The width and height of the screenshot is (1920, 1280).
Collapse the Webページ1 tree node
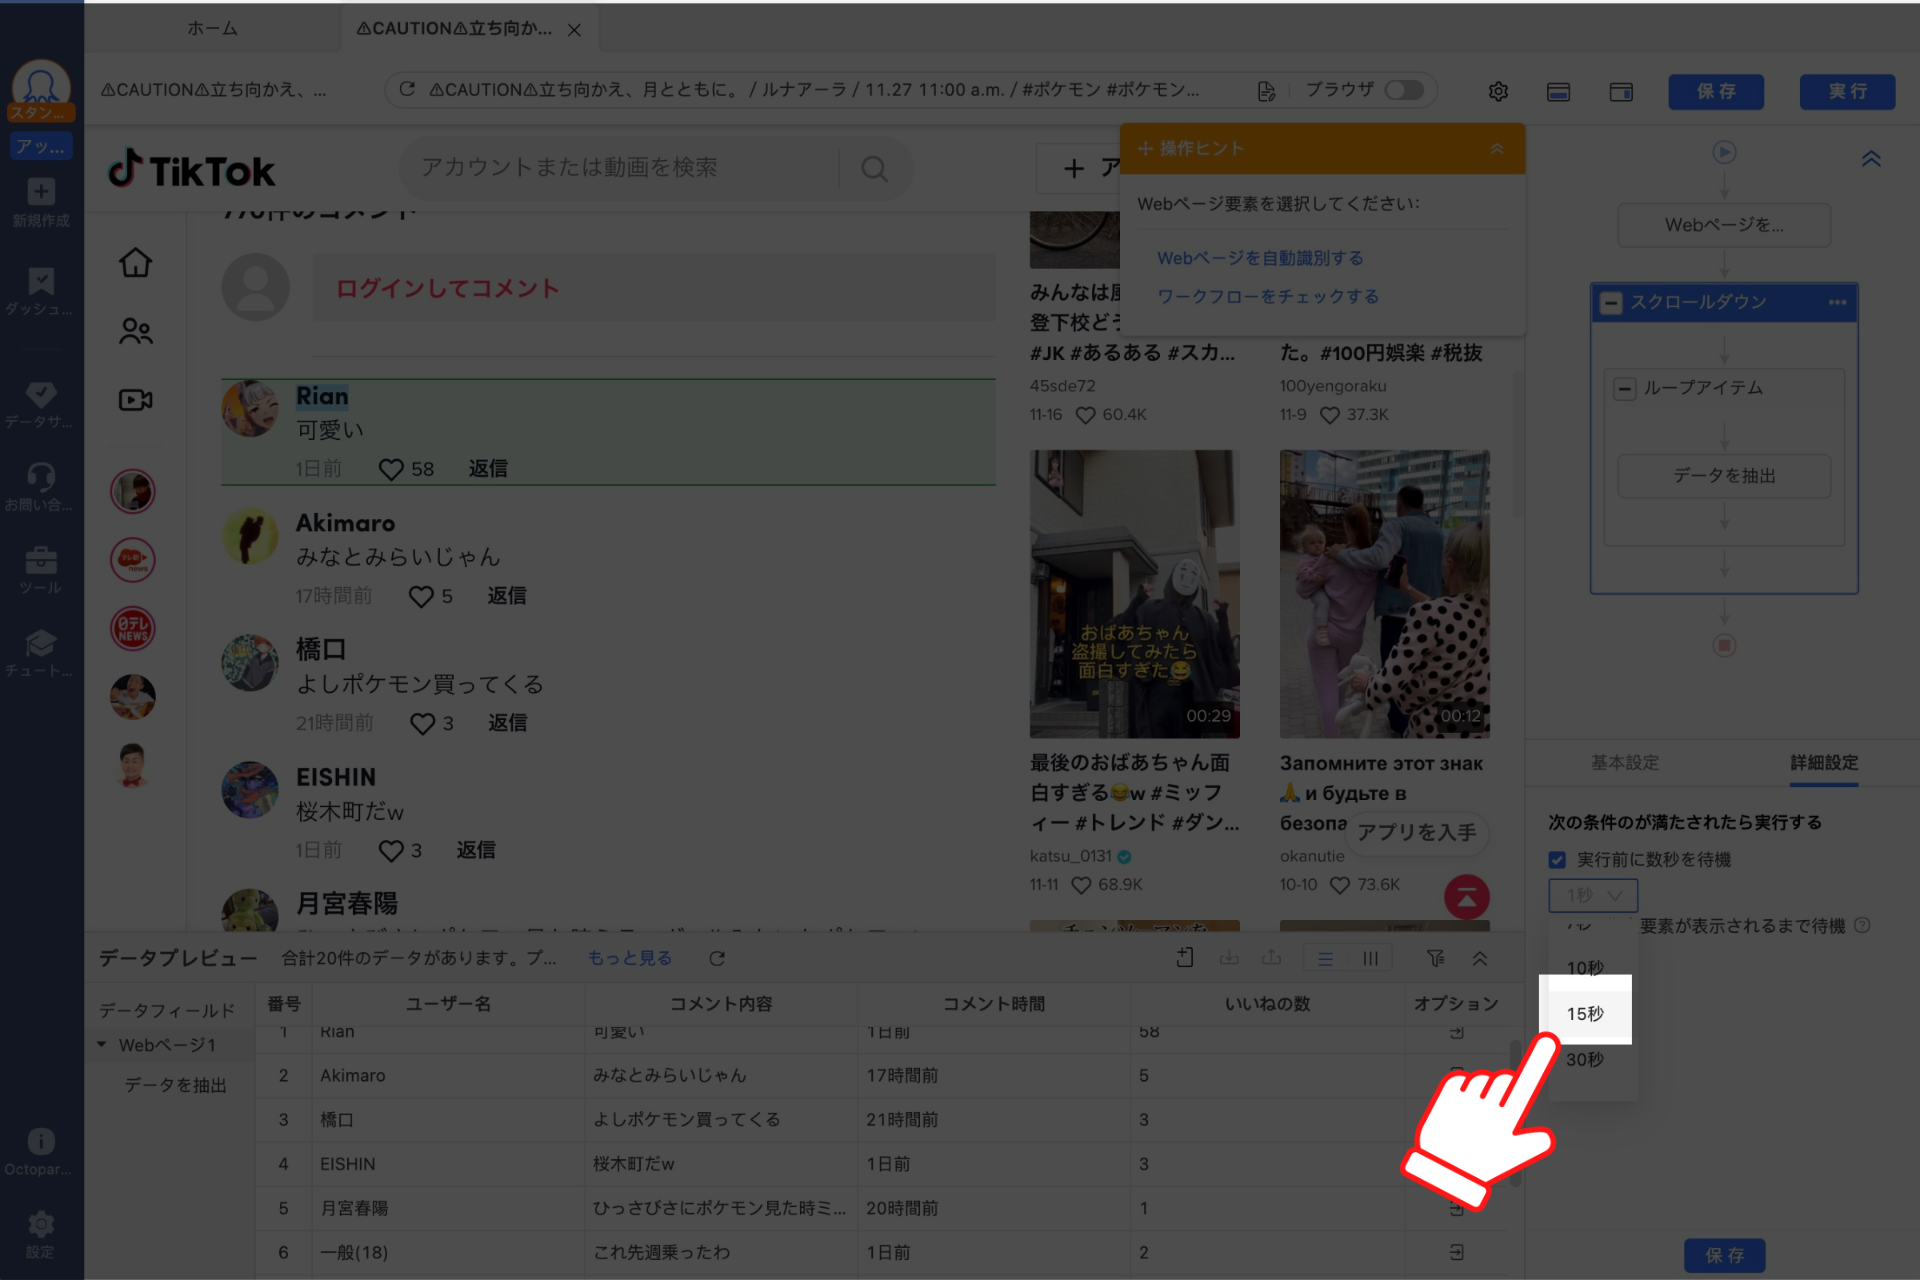[x=101, y=1044]
